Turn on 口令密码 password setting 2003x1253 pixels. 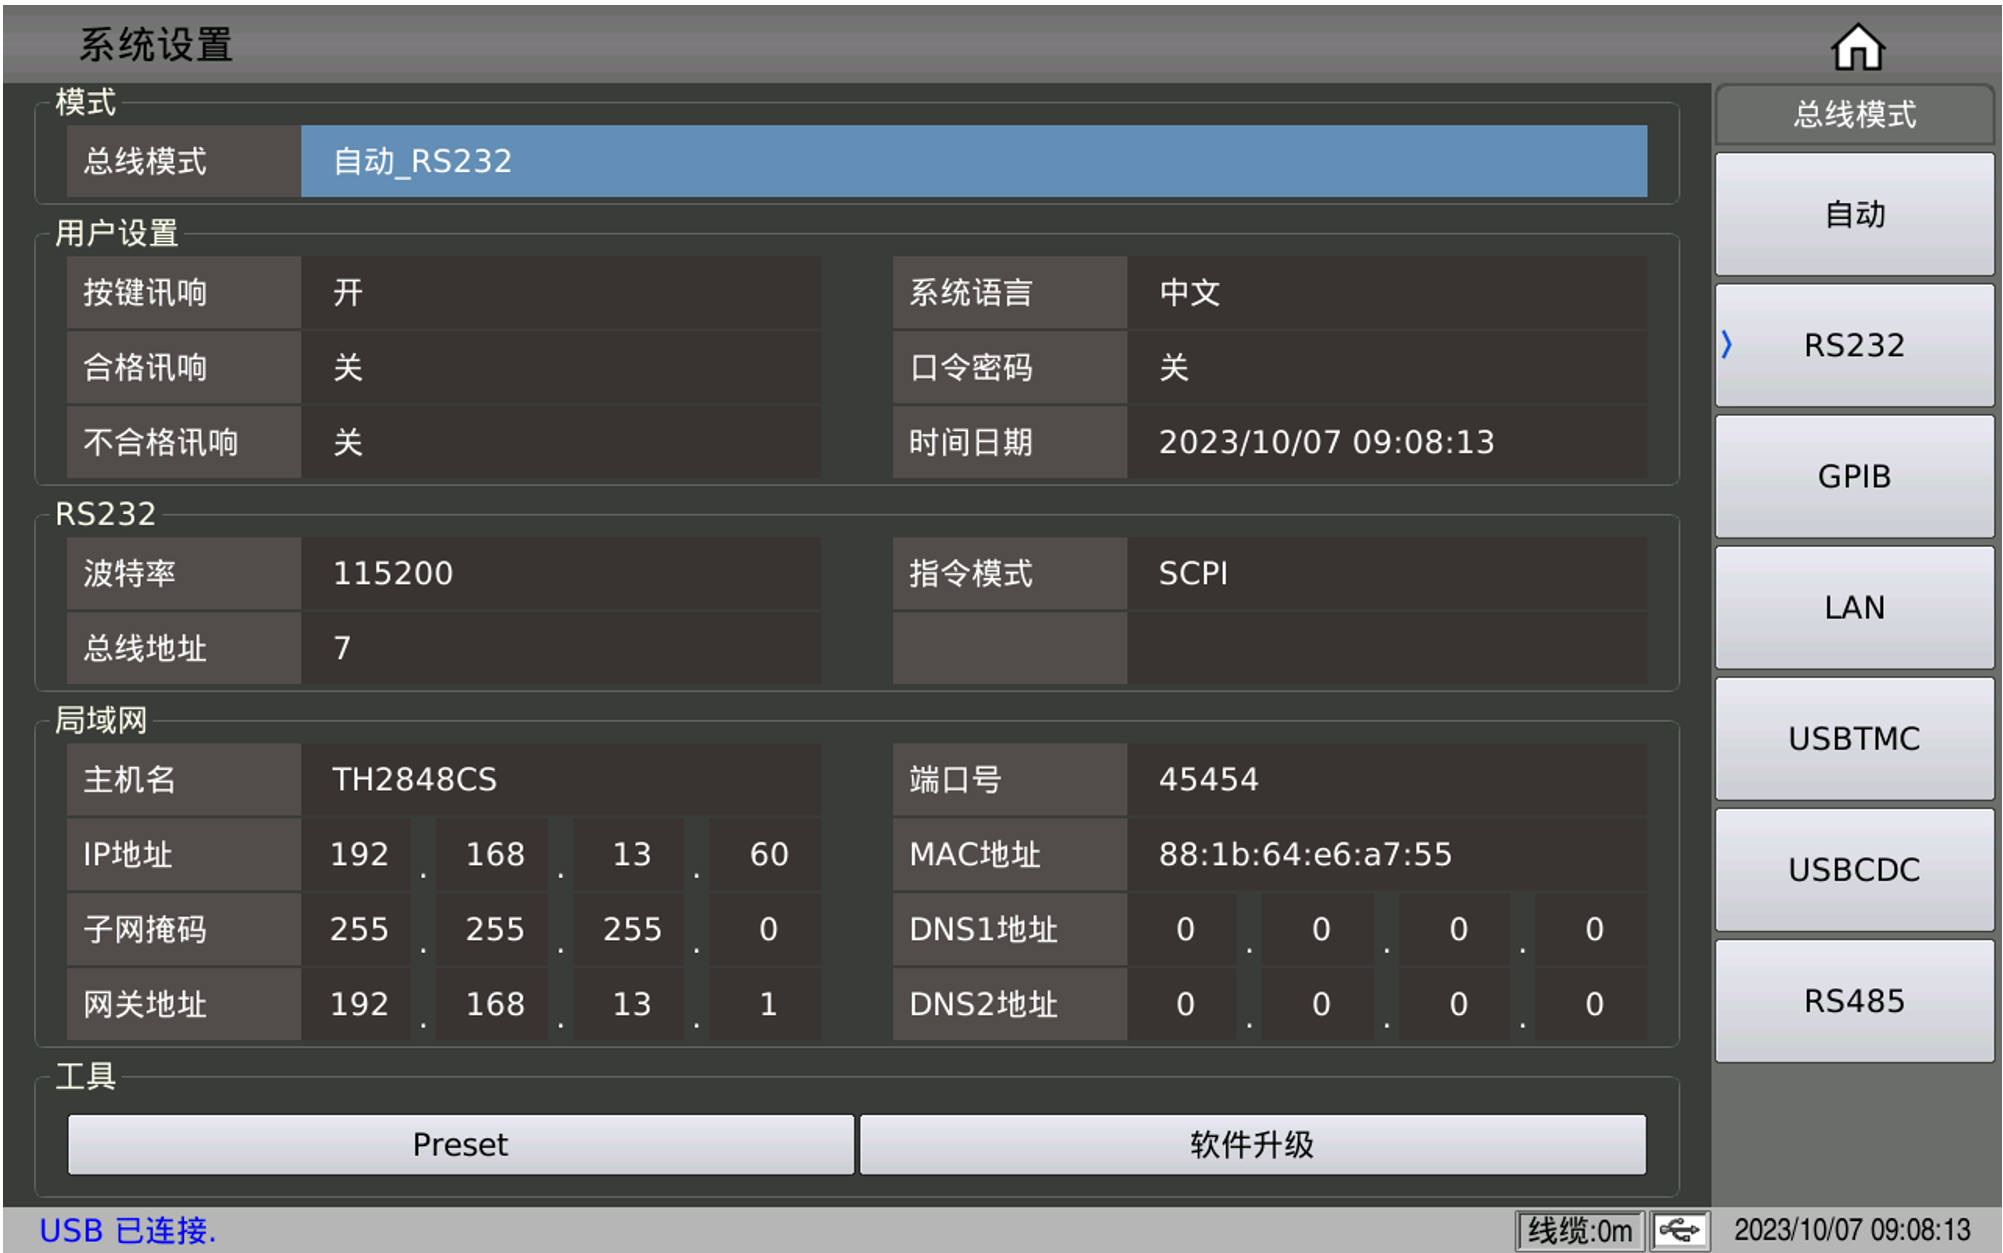pos(1390,367)
